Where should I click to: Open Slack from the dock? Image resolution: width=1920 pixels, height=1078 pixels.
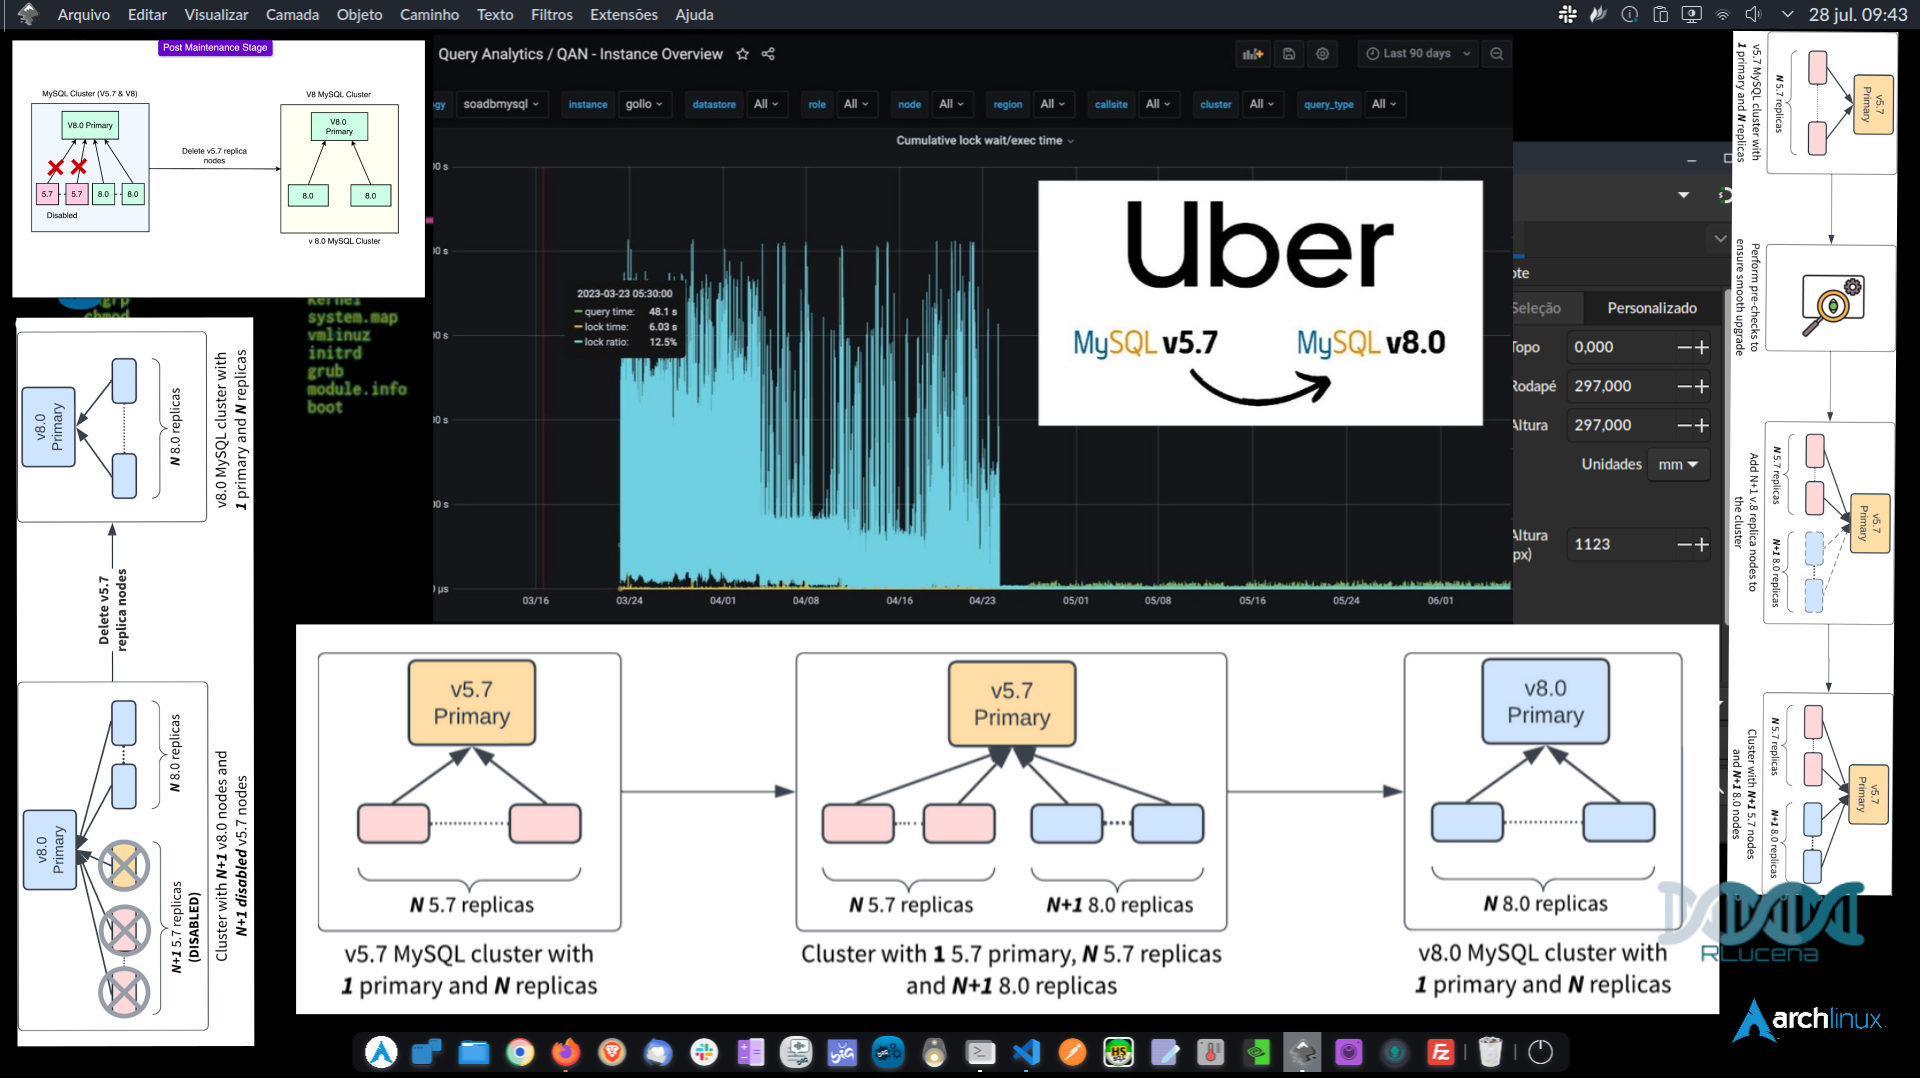704,1052
